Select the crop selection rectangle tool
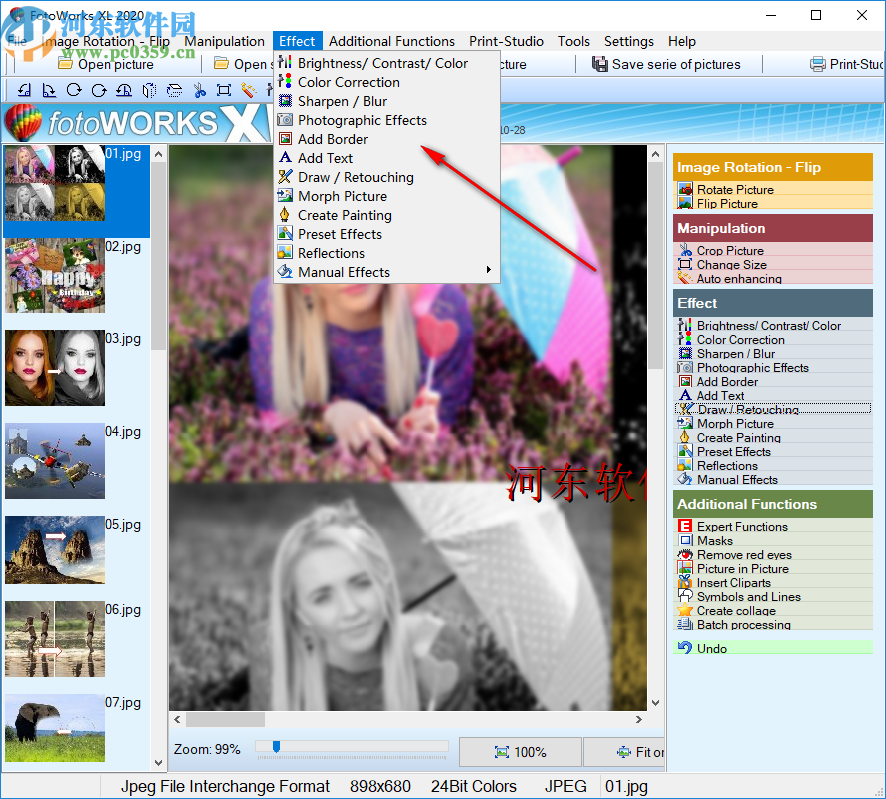 [222, 90]
